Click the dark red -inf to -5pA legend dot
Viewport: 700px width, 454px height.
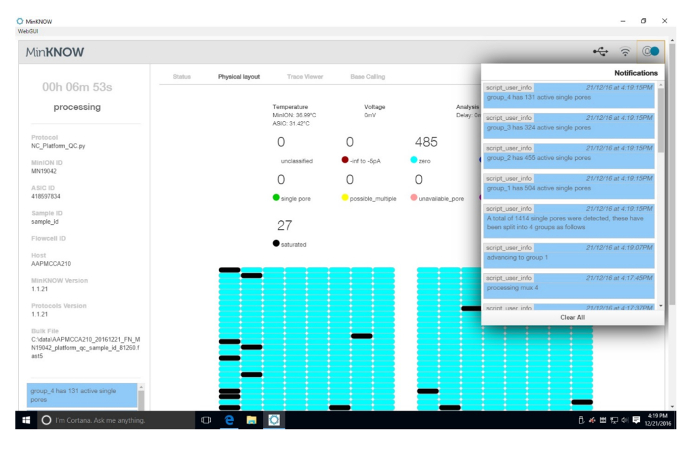tap(345, 160)
